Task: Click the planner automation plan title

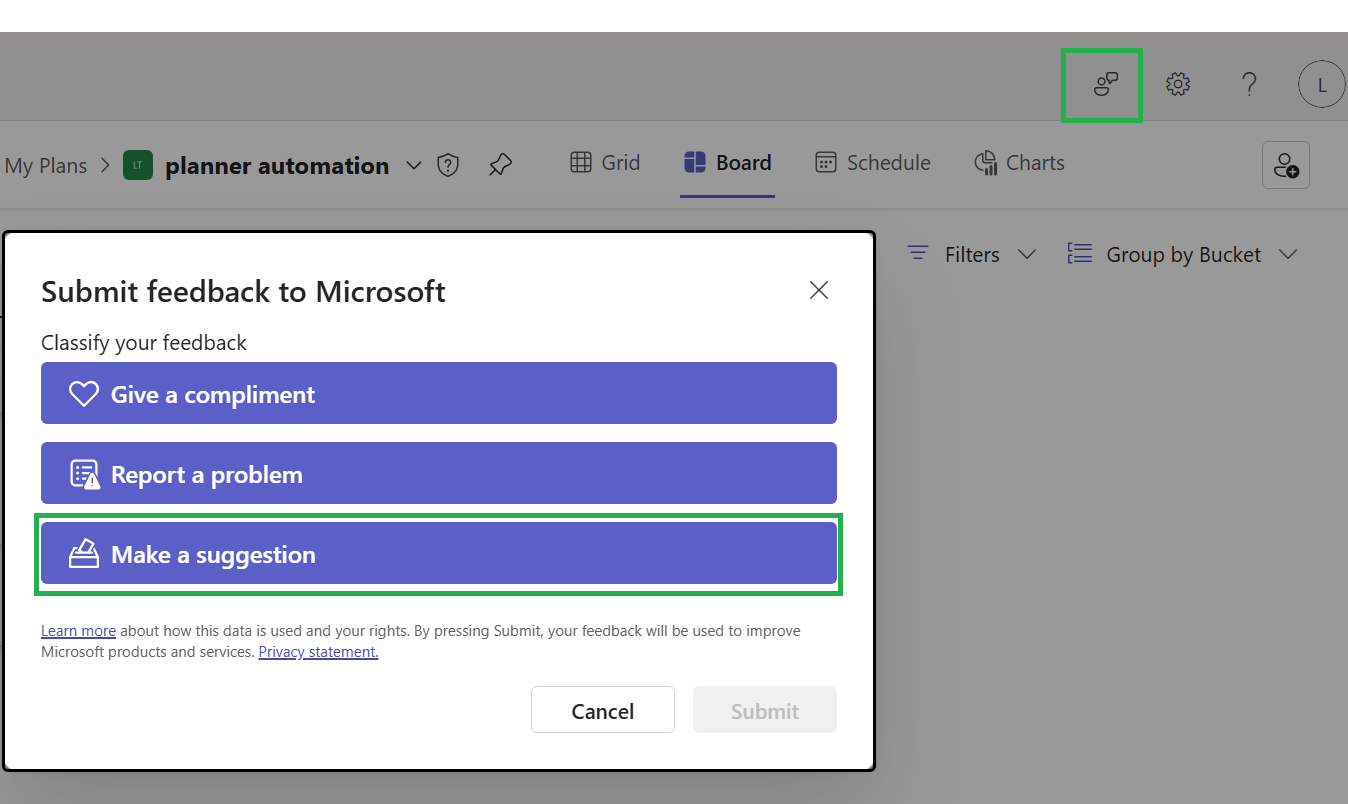Action: (277, 166)
